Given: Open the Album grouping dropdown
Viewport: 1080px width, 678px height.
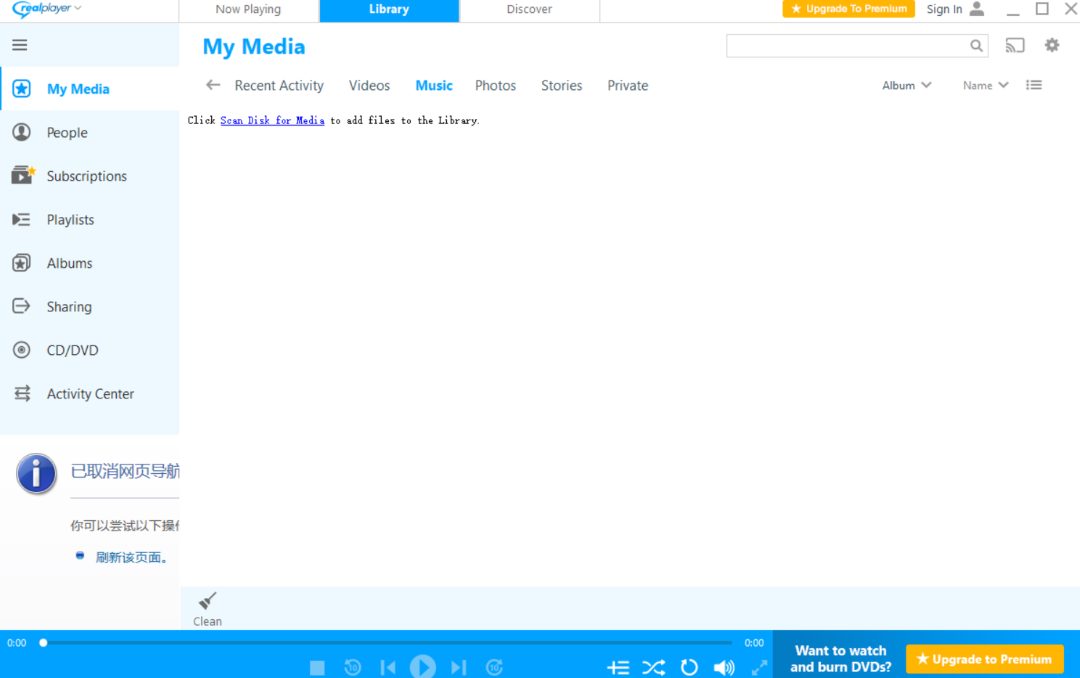Looking at the screenshot, I should click(x=905, y=85).
